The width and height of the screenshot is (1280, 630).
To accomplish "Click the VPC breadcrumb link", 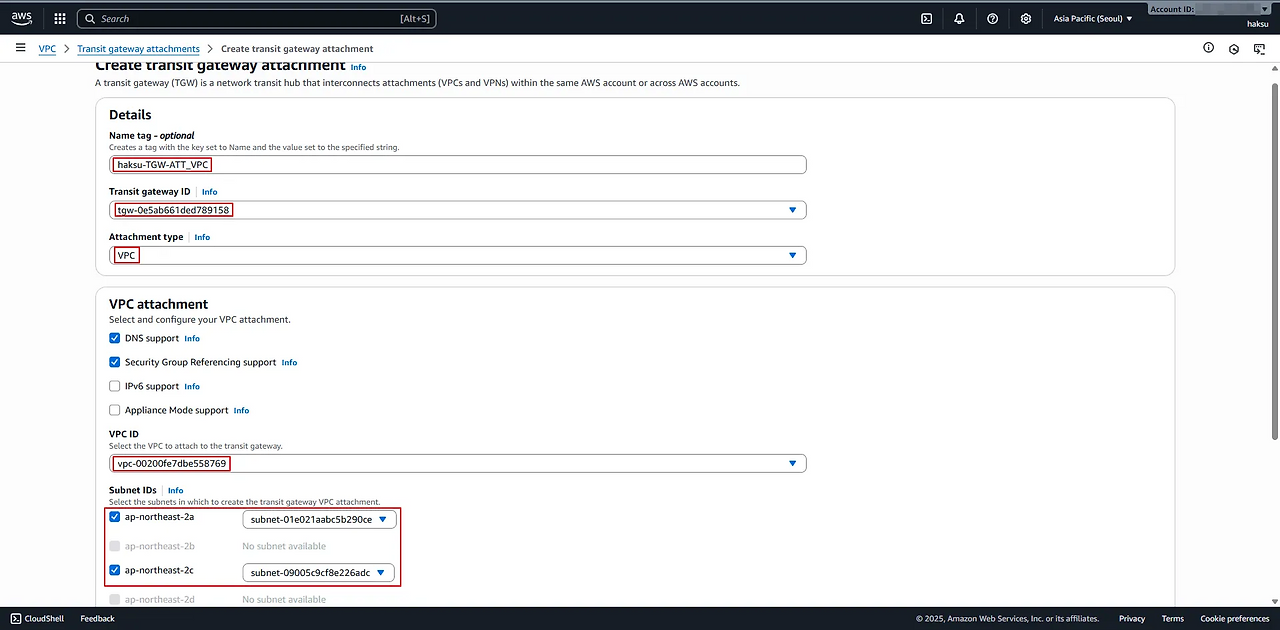I will click(x=47, y=48).
